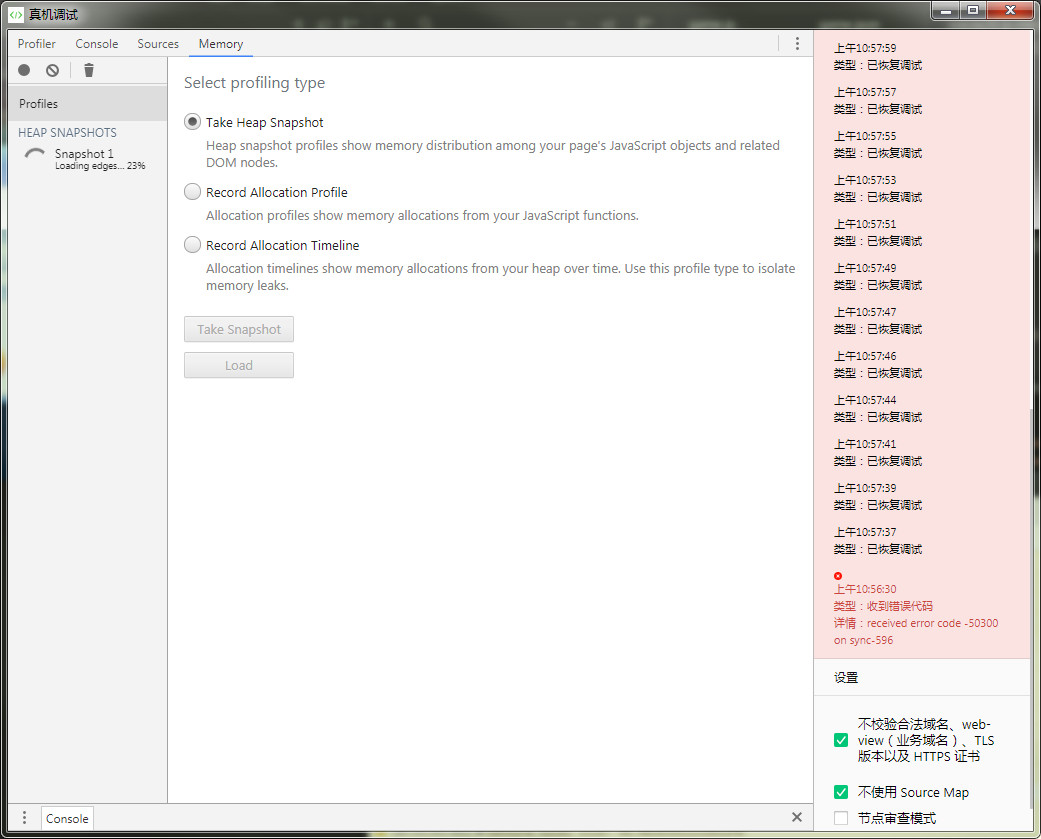Click the log entry at 上午10:57:55
Image resolution: width=1041 pixels, height=839 pixels.
(x=878, y=144)
